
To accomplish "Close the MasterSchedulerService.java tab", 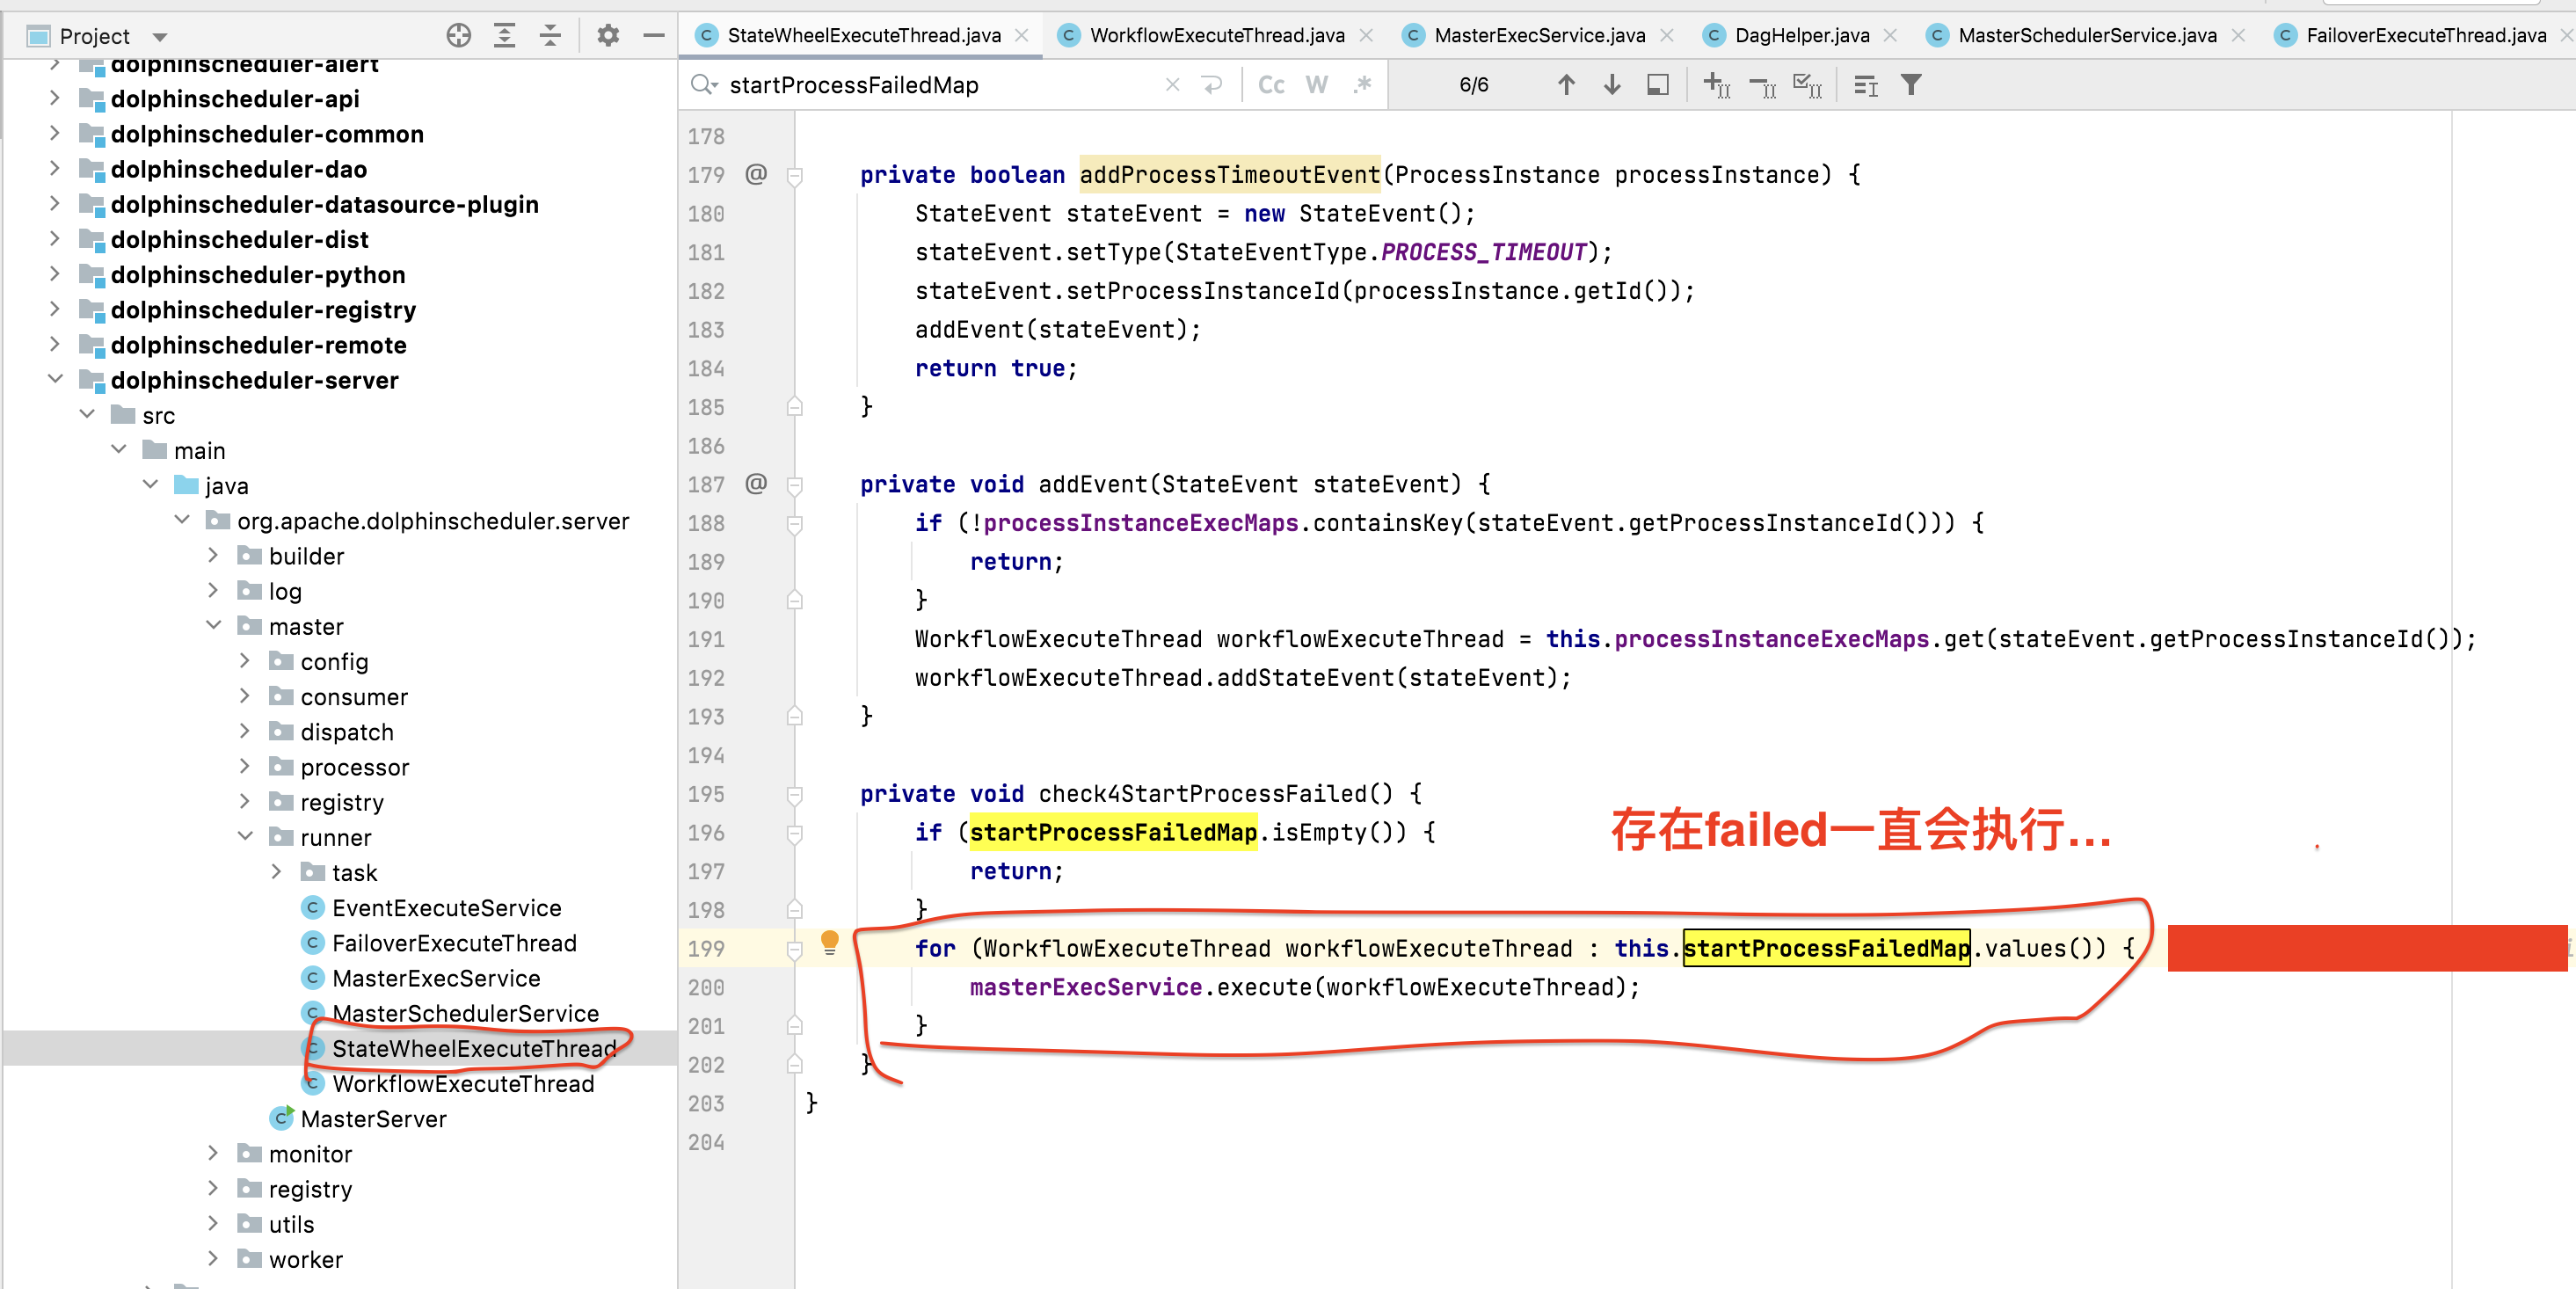I will click(2238, 35).
